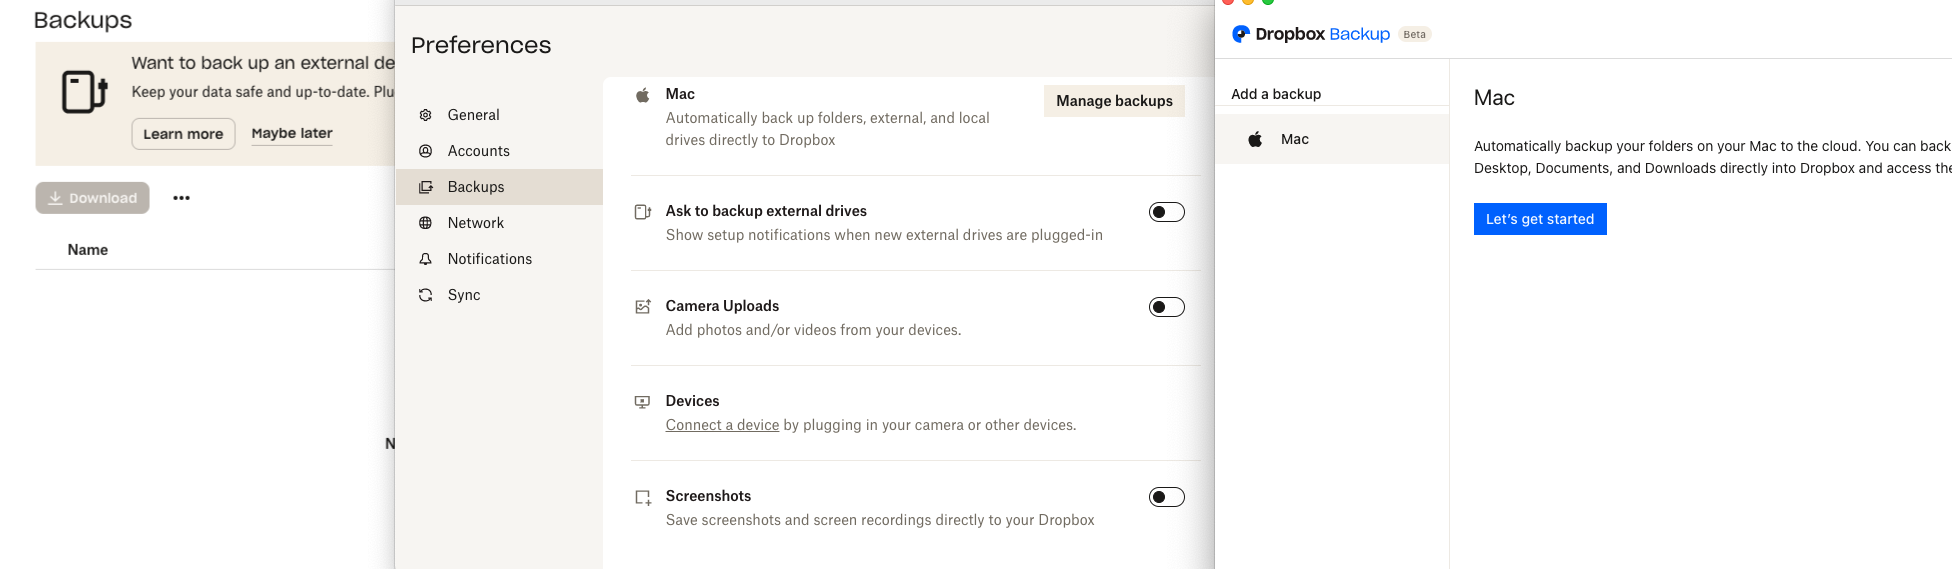The height and width of the screenshot is (569, 1952).
Task: Select Backups in Preferences sidebar
Action: (476, 187)
